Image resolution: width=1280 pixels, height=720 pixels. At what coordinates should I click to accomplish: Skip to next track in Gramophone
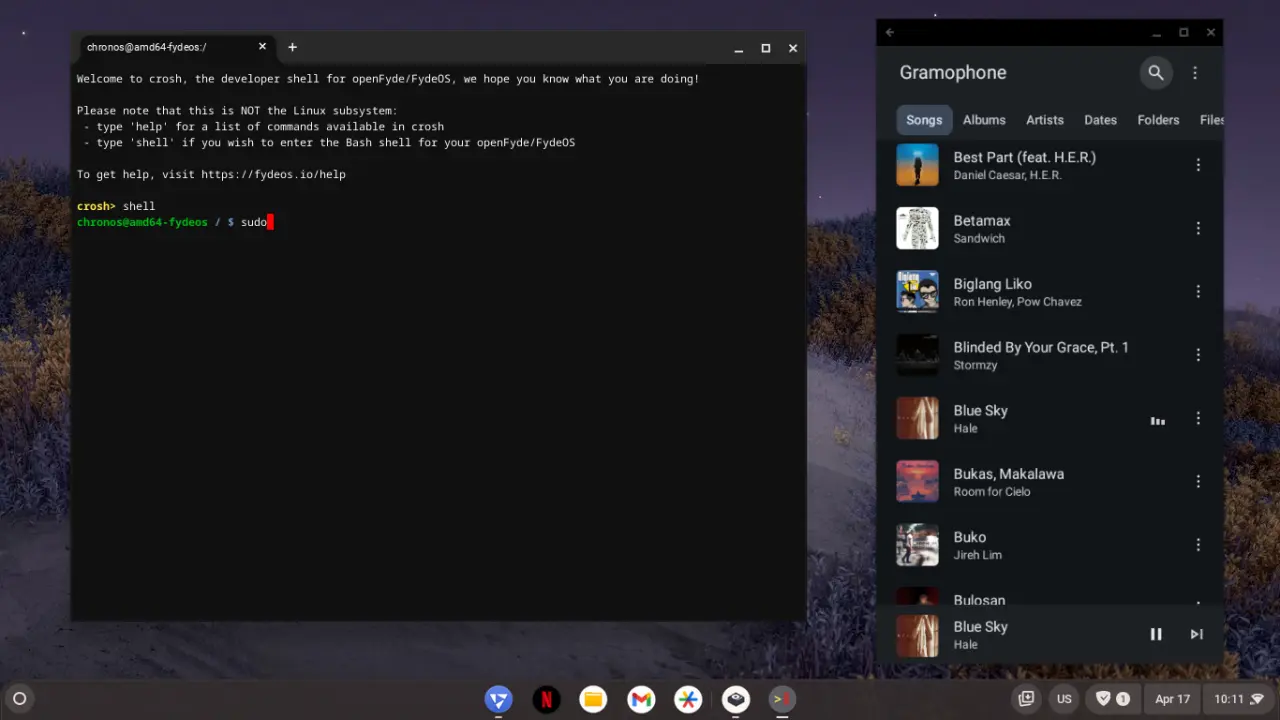coord(1196,634)
